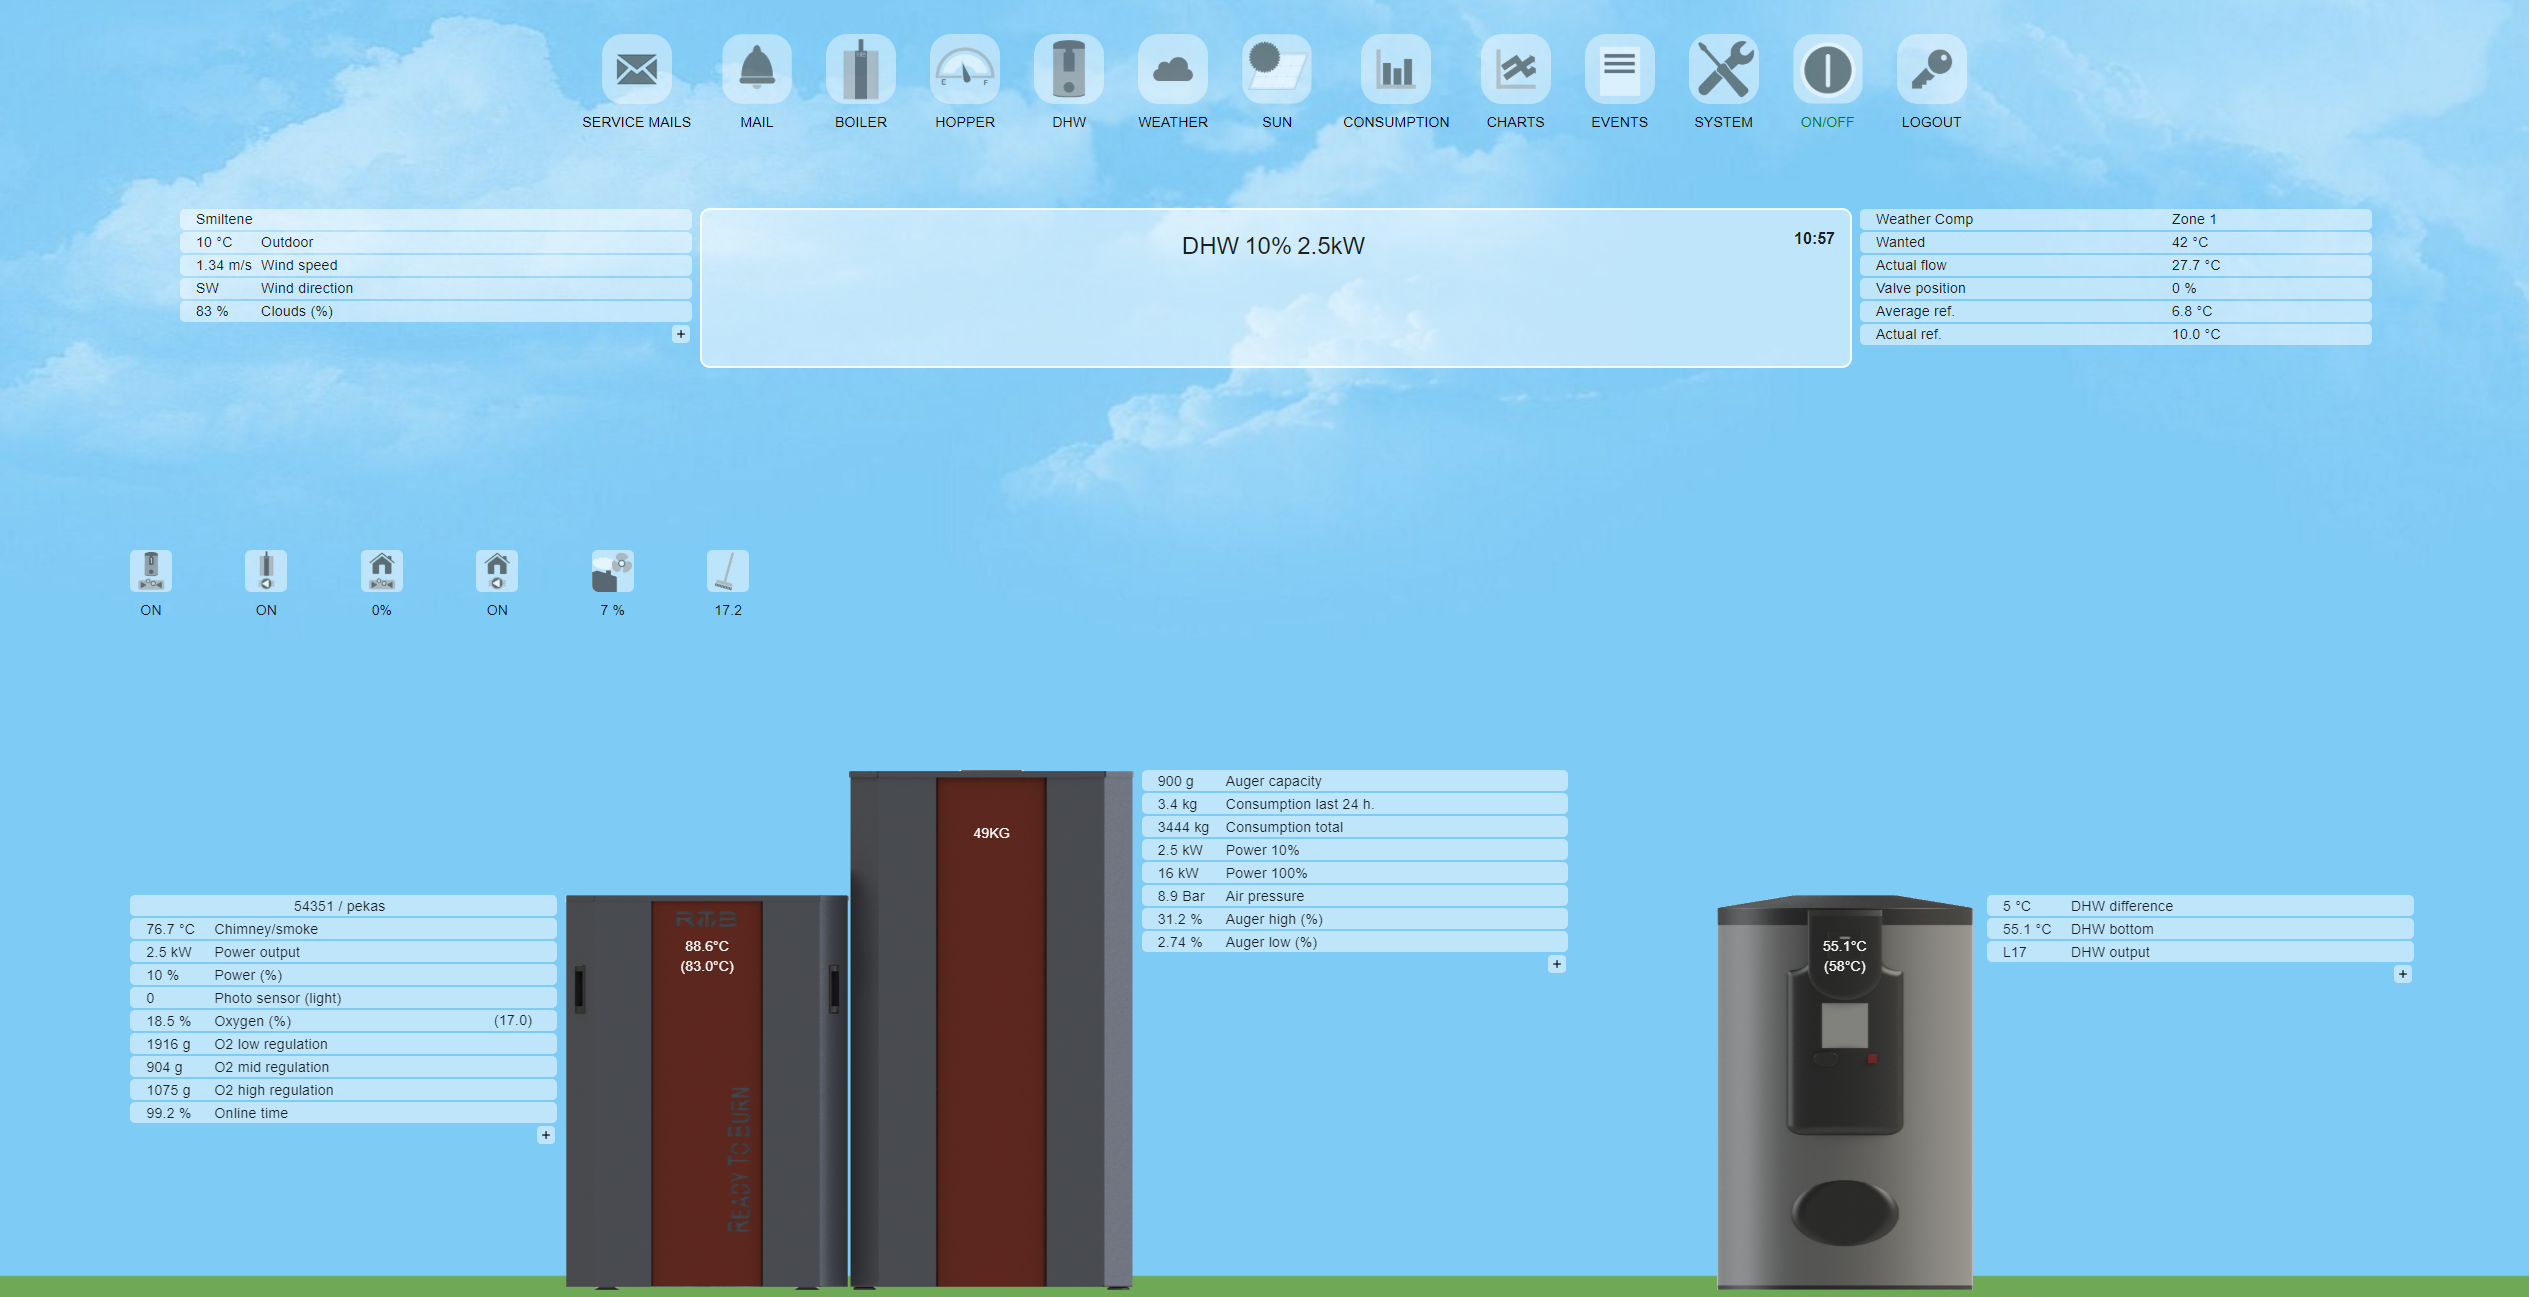Open Weather cloud icon in top menu
The image size is (2529, 1297).
1172,70
